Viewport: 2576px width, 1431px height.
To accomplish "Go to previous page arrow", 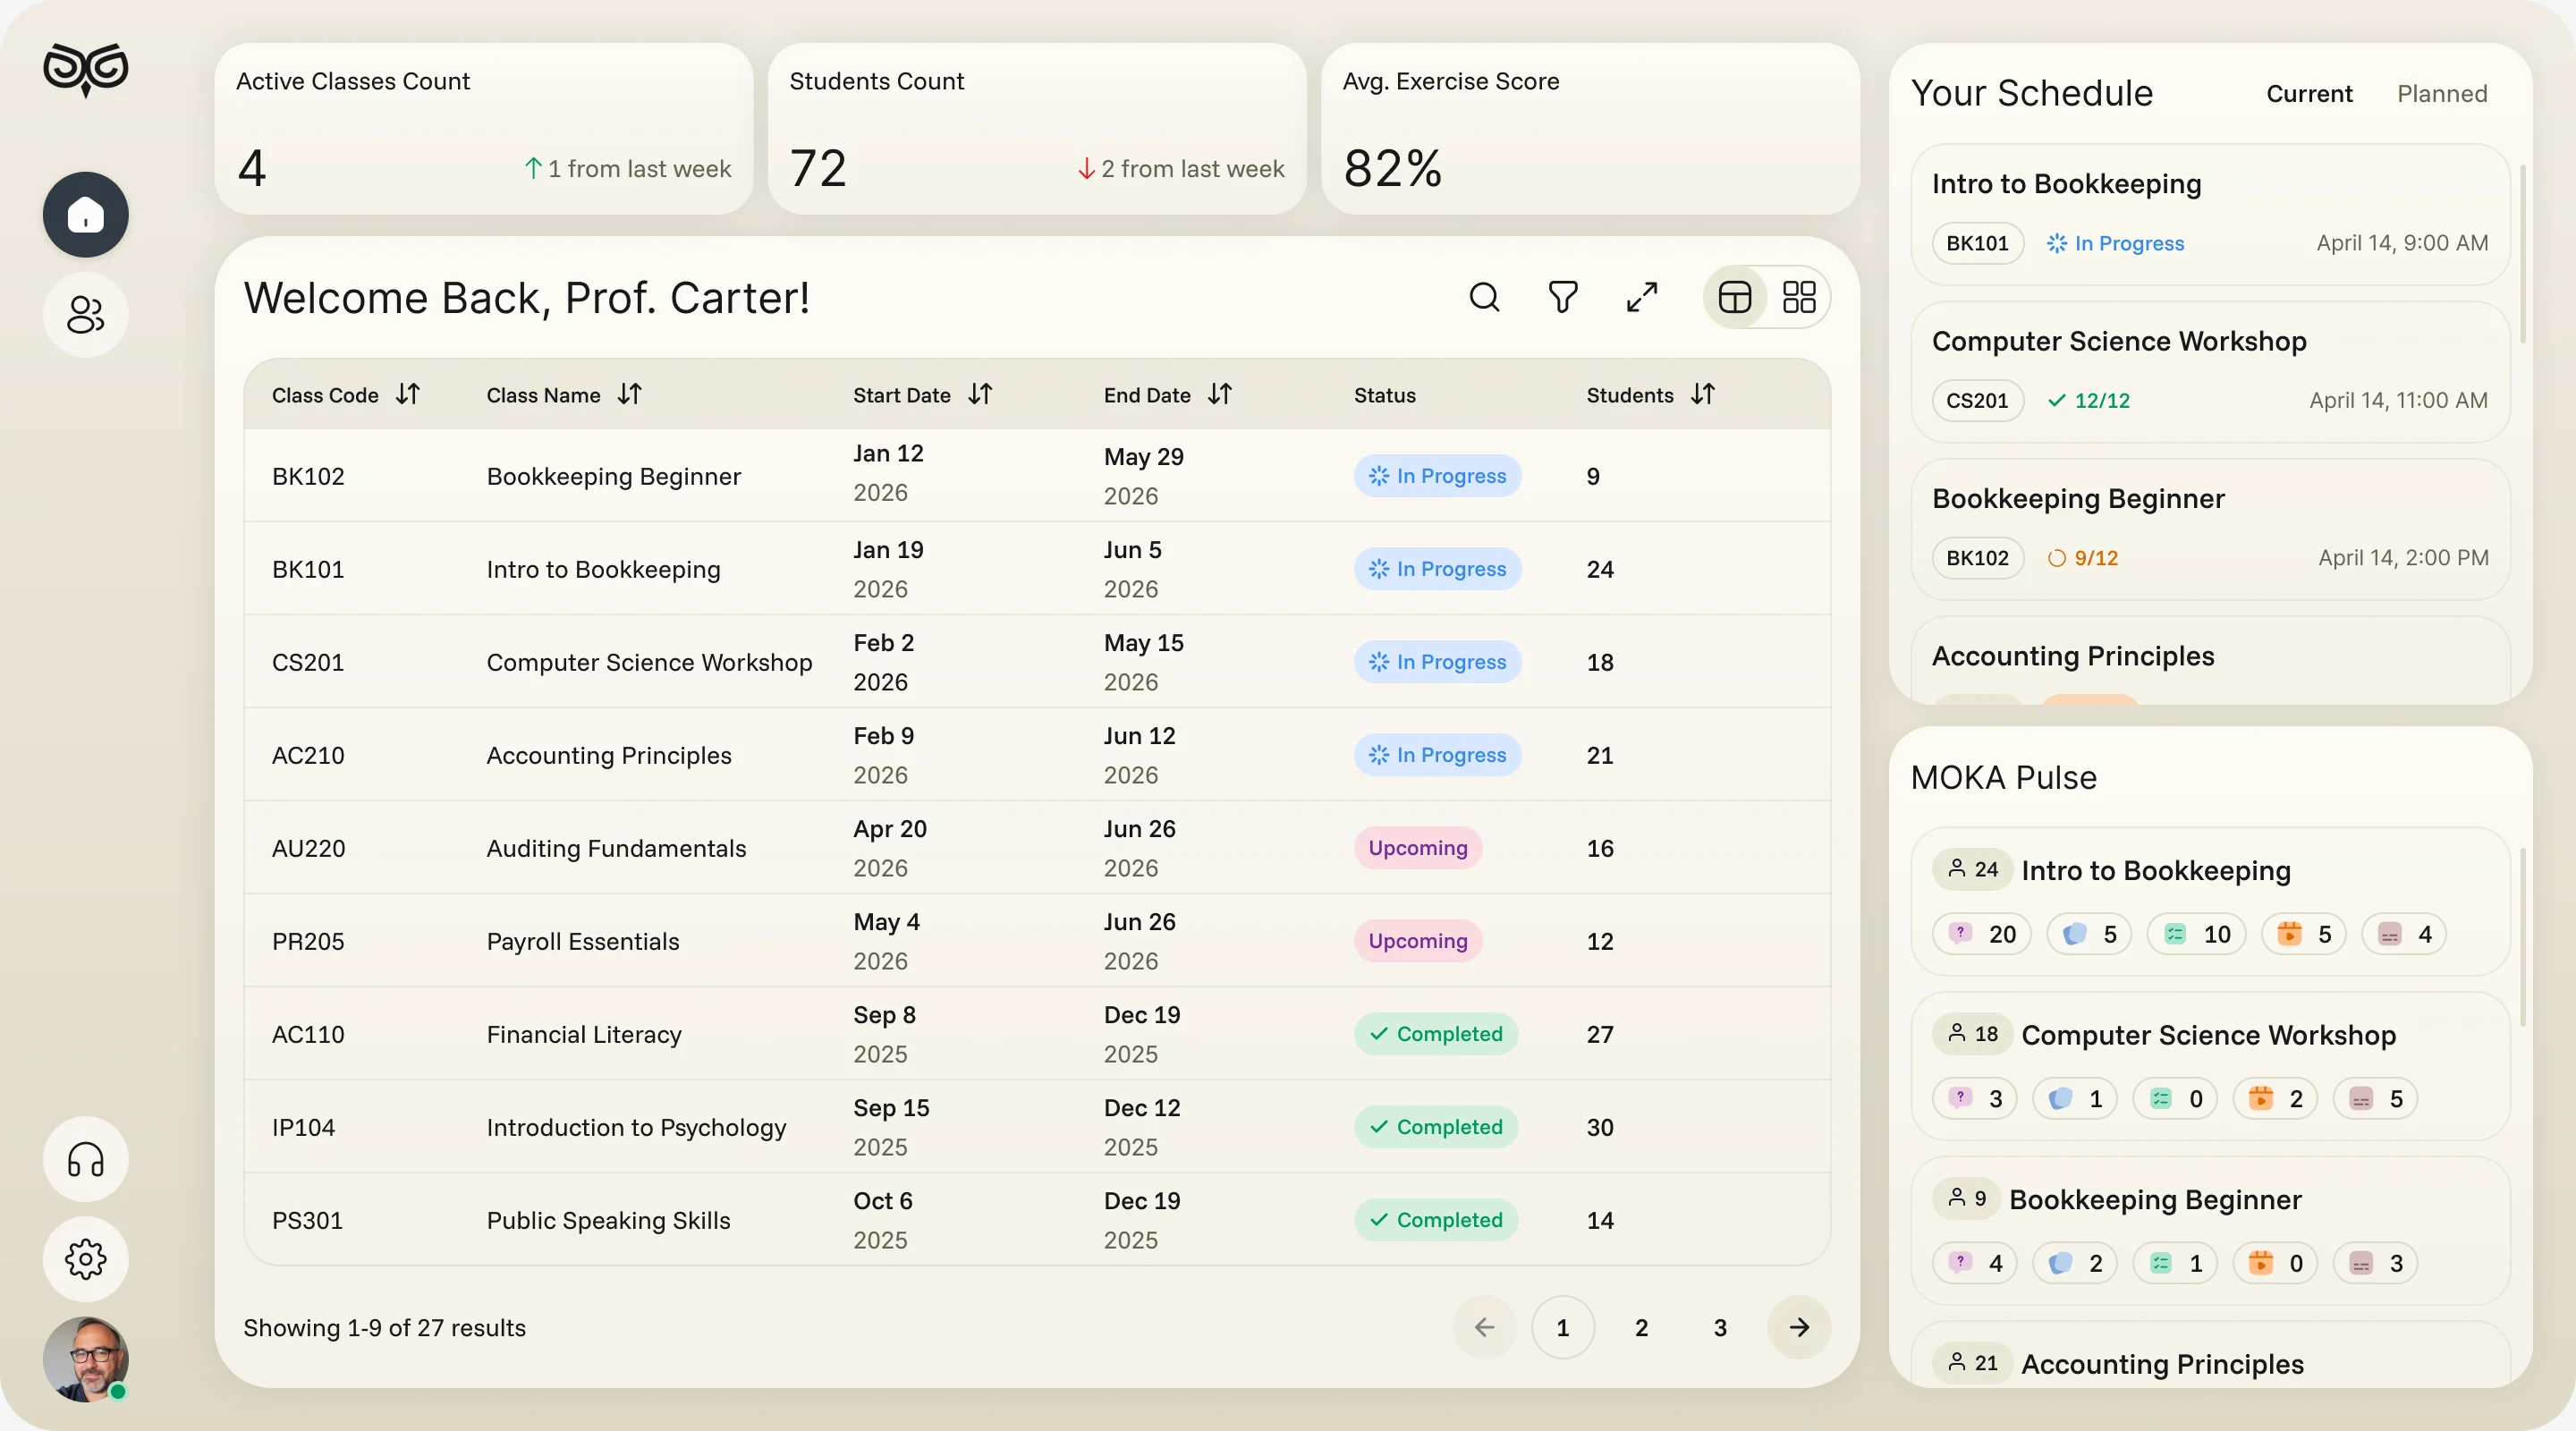I will point(1484,1327).
